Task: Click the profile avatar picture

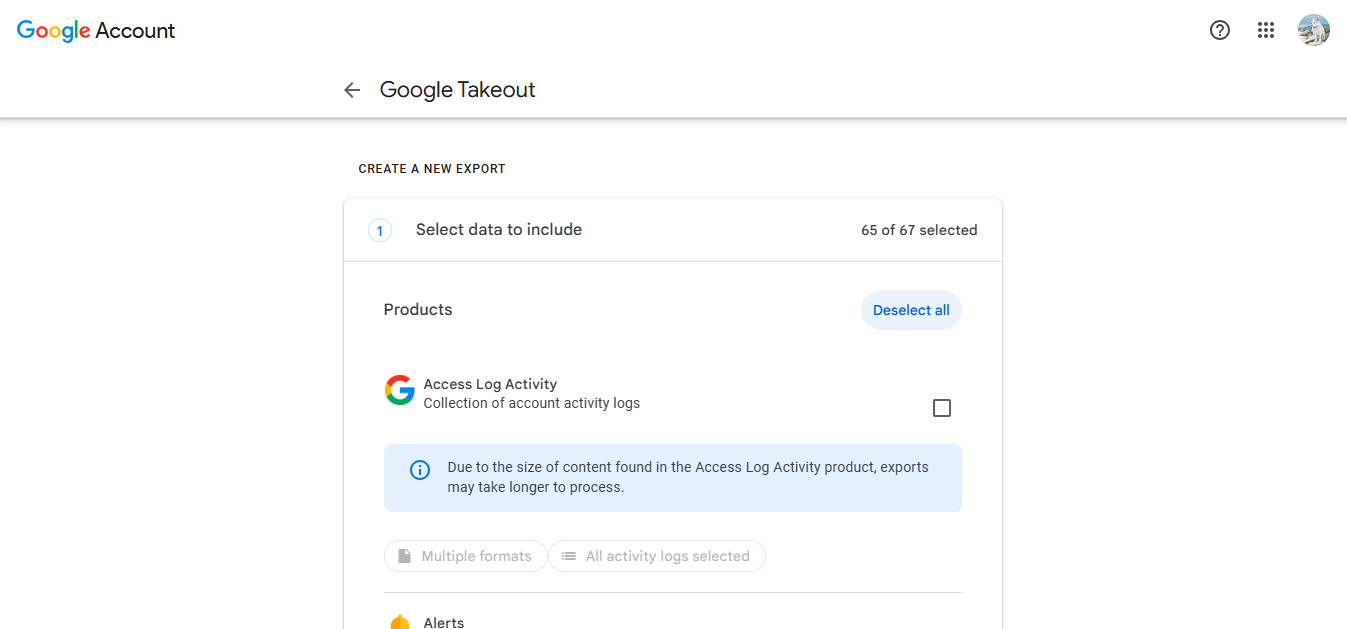Action: (x=1313, y=30)
